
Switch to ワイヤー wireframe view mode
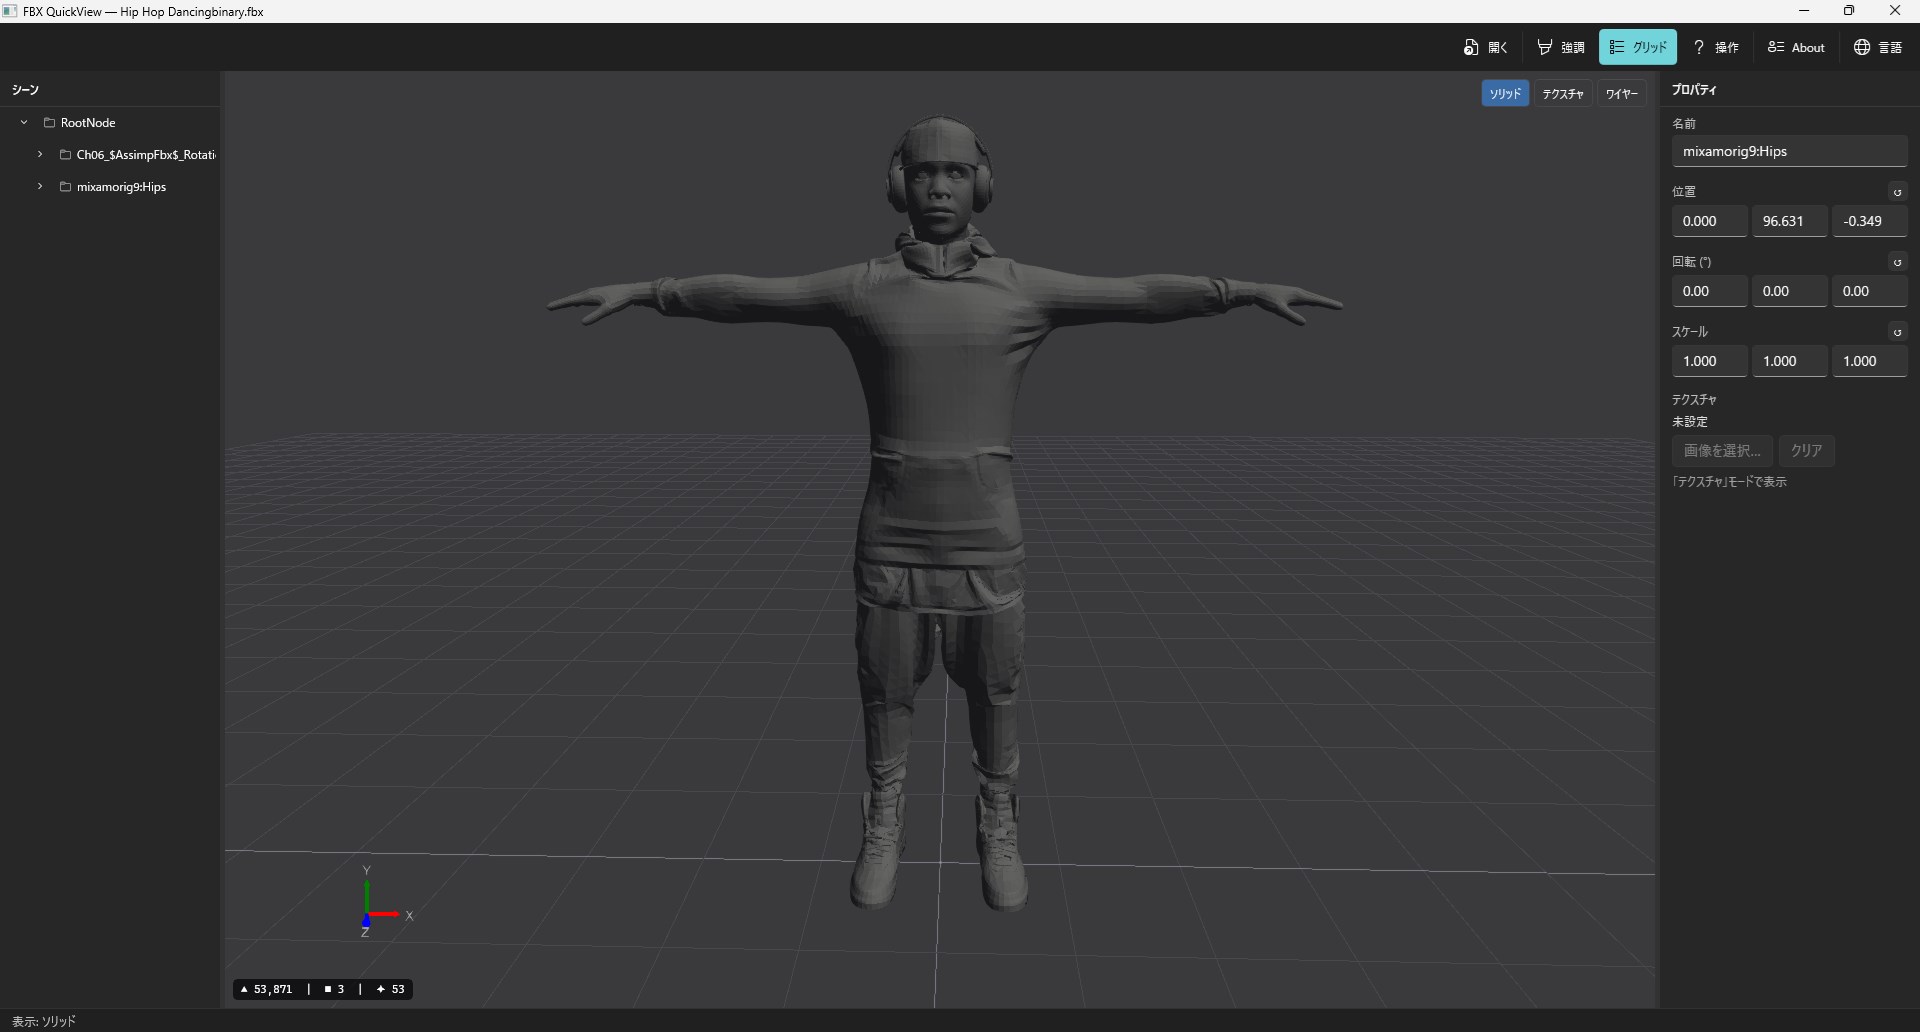tap(1621, 93)
